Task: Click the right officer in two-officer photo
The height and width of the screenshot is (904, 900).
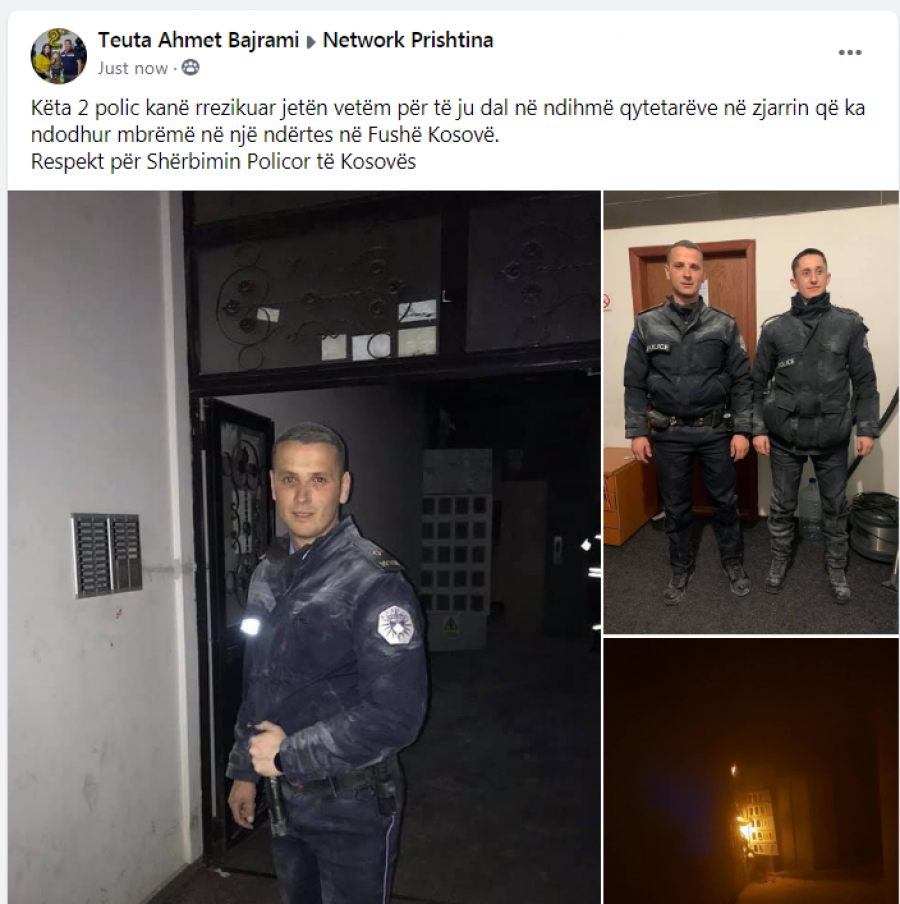Action: pos(816,425)
